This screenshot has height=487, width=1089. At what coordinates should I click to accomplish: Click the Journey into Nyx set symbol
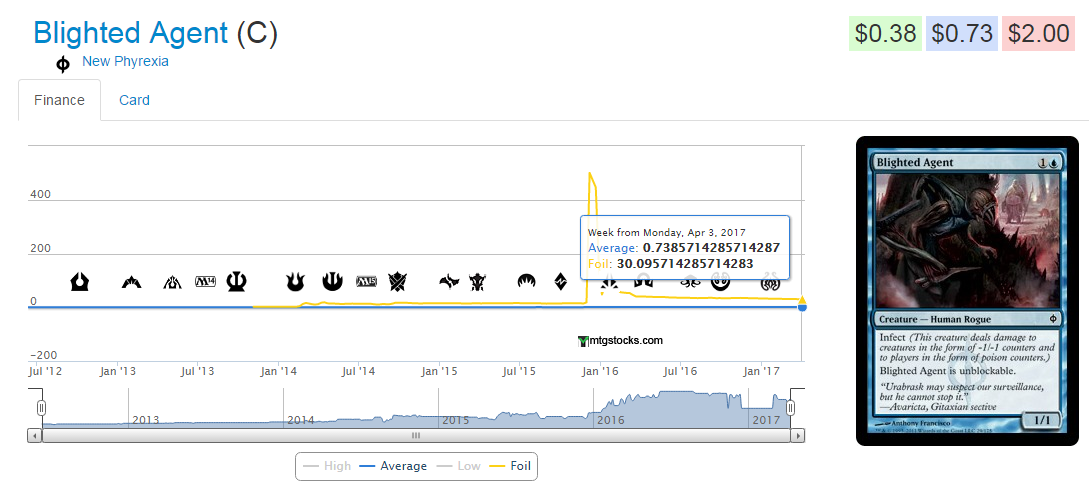pyautogui.click(x=333, y=281)
